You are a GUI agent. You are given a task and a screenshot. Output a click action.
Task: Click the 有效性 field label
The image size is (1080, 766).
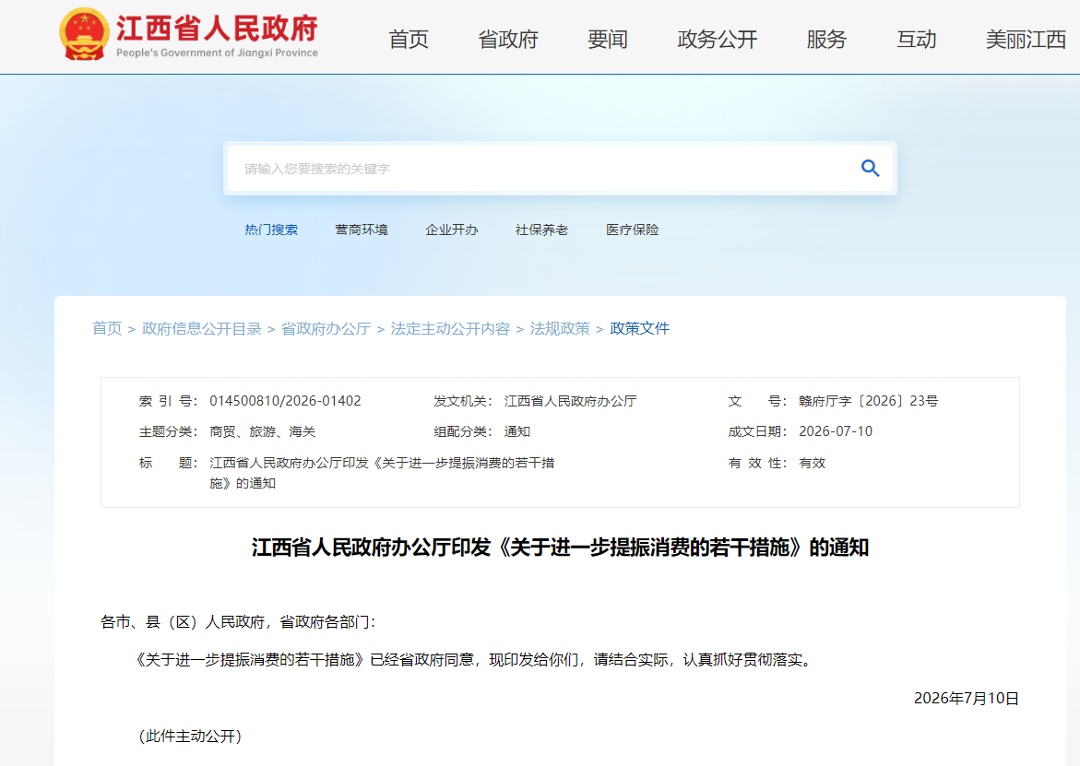click(758, 463)
